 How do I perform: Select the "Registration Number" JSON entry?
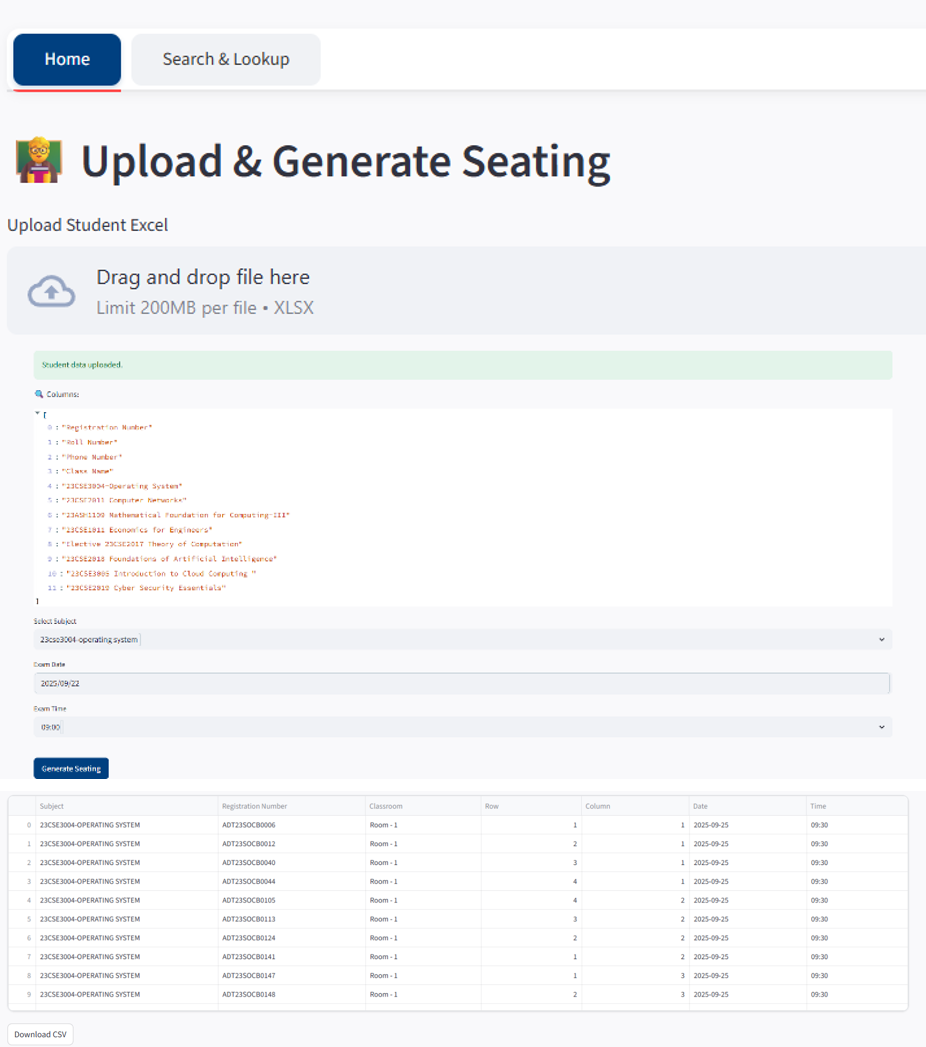tap(107, 427)
